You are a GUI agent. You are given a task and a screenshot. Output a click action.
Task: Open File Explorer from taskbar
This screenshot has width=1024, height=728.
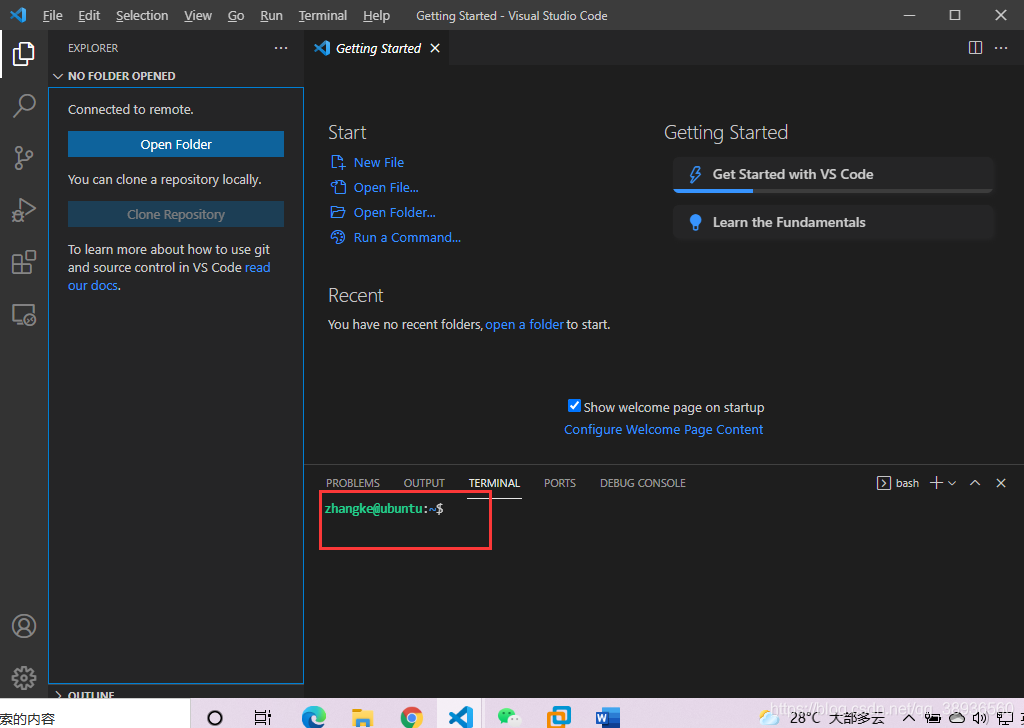362,718
